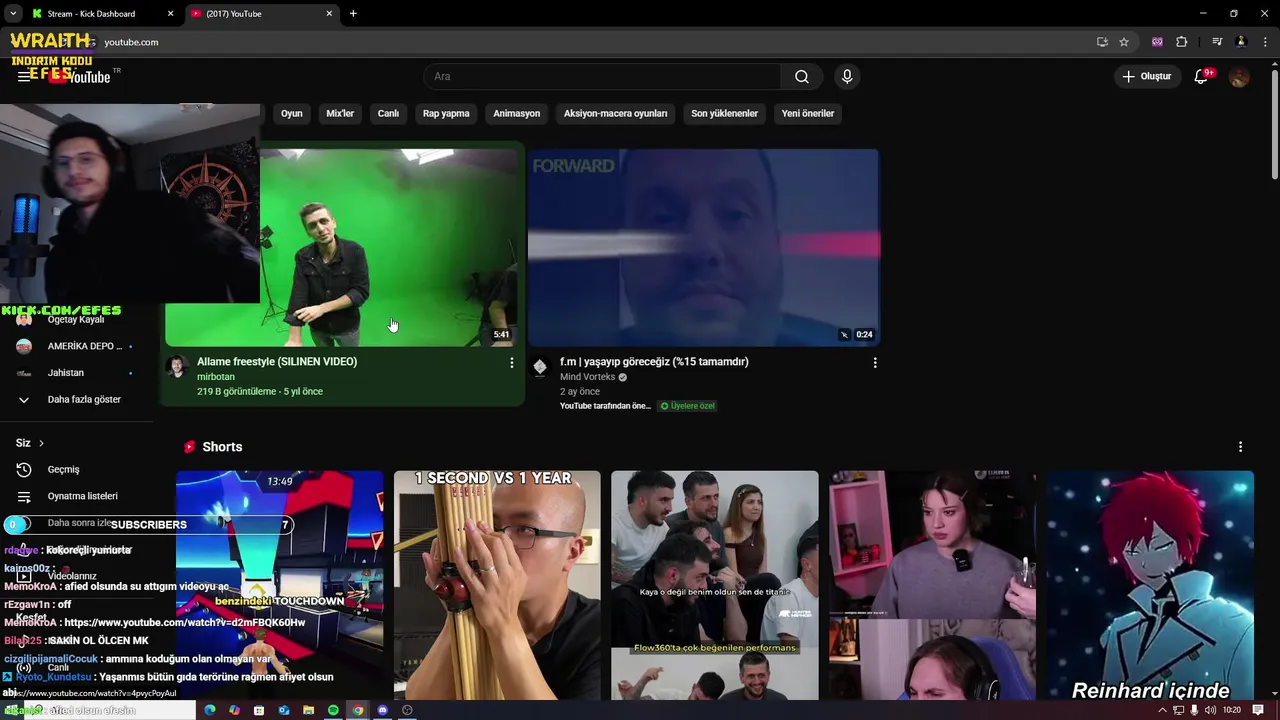Select the Son yüklenenler chip
1280x720 pixels.
coord(724,114)
